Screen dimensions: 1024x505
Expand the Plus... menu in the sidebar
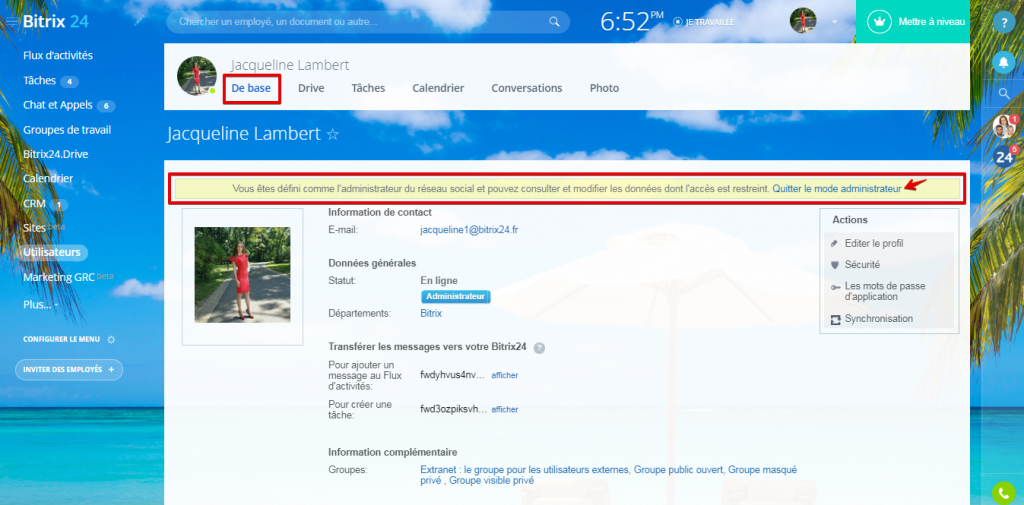[x=40, y=304]
